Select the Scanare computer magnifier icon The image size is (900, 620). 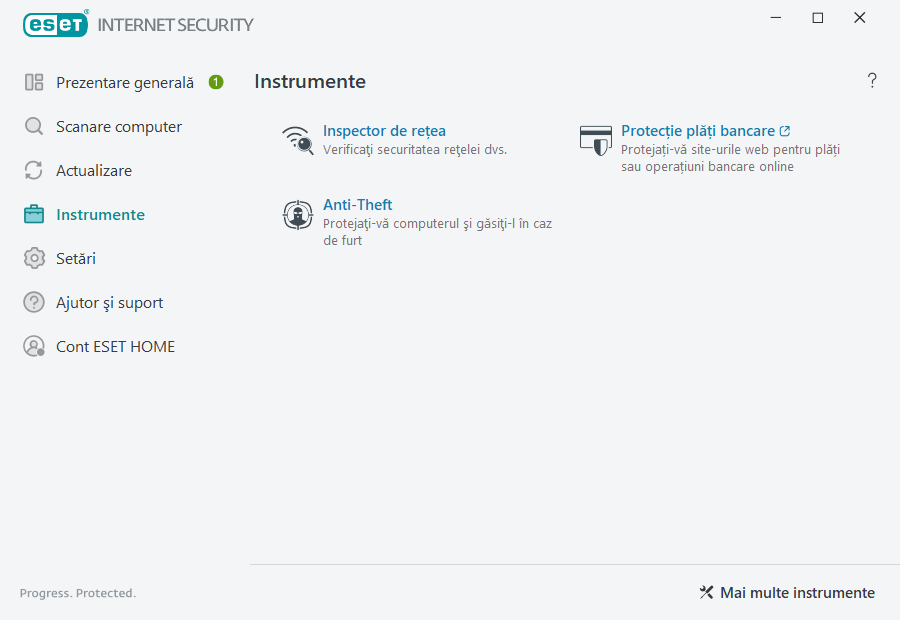[x=33, y=126]
